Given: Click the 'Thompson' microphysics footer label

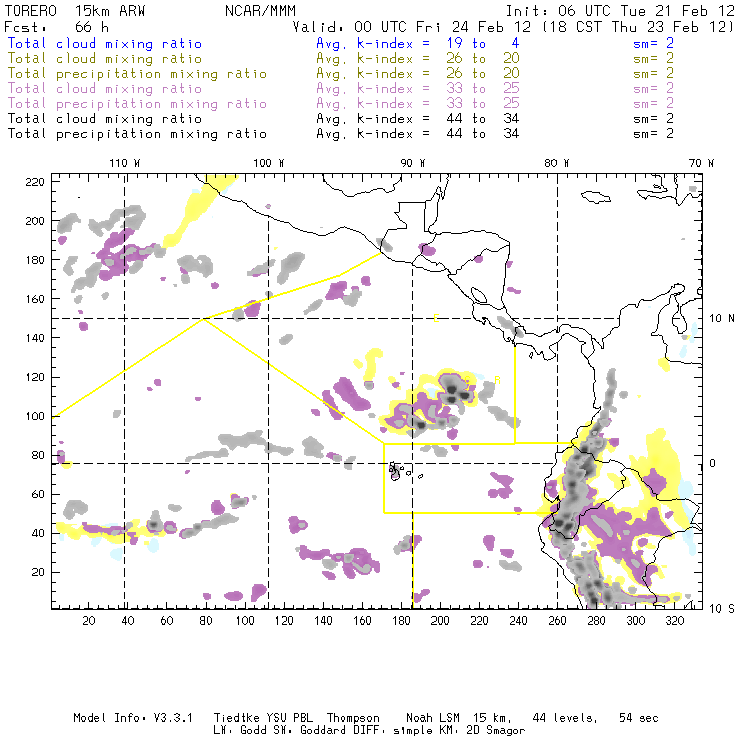Looking at the screenshot, I should (353, 718).
